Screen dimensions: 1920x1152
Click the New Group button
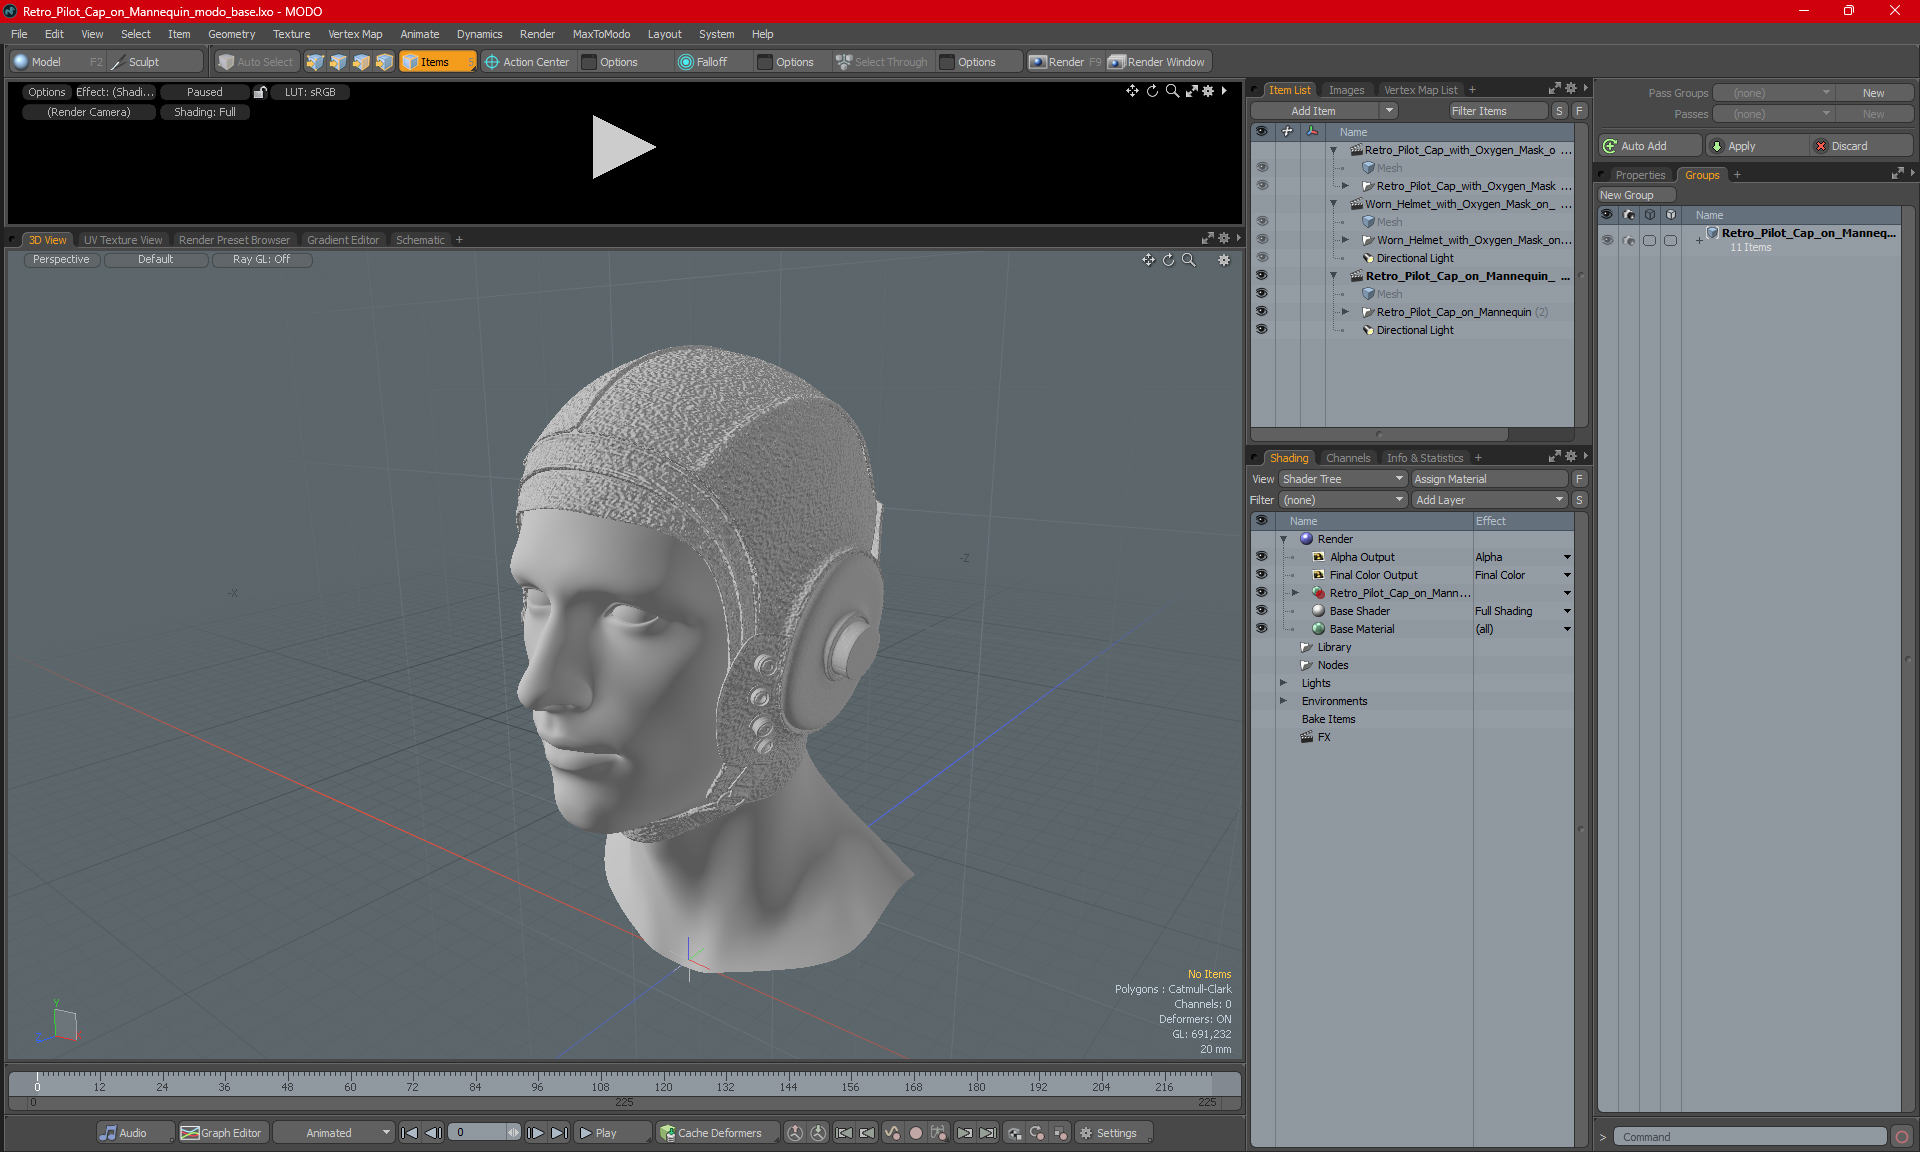(x=1635, y=195)
